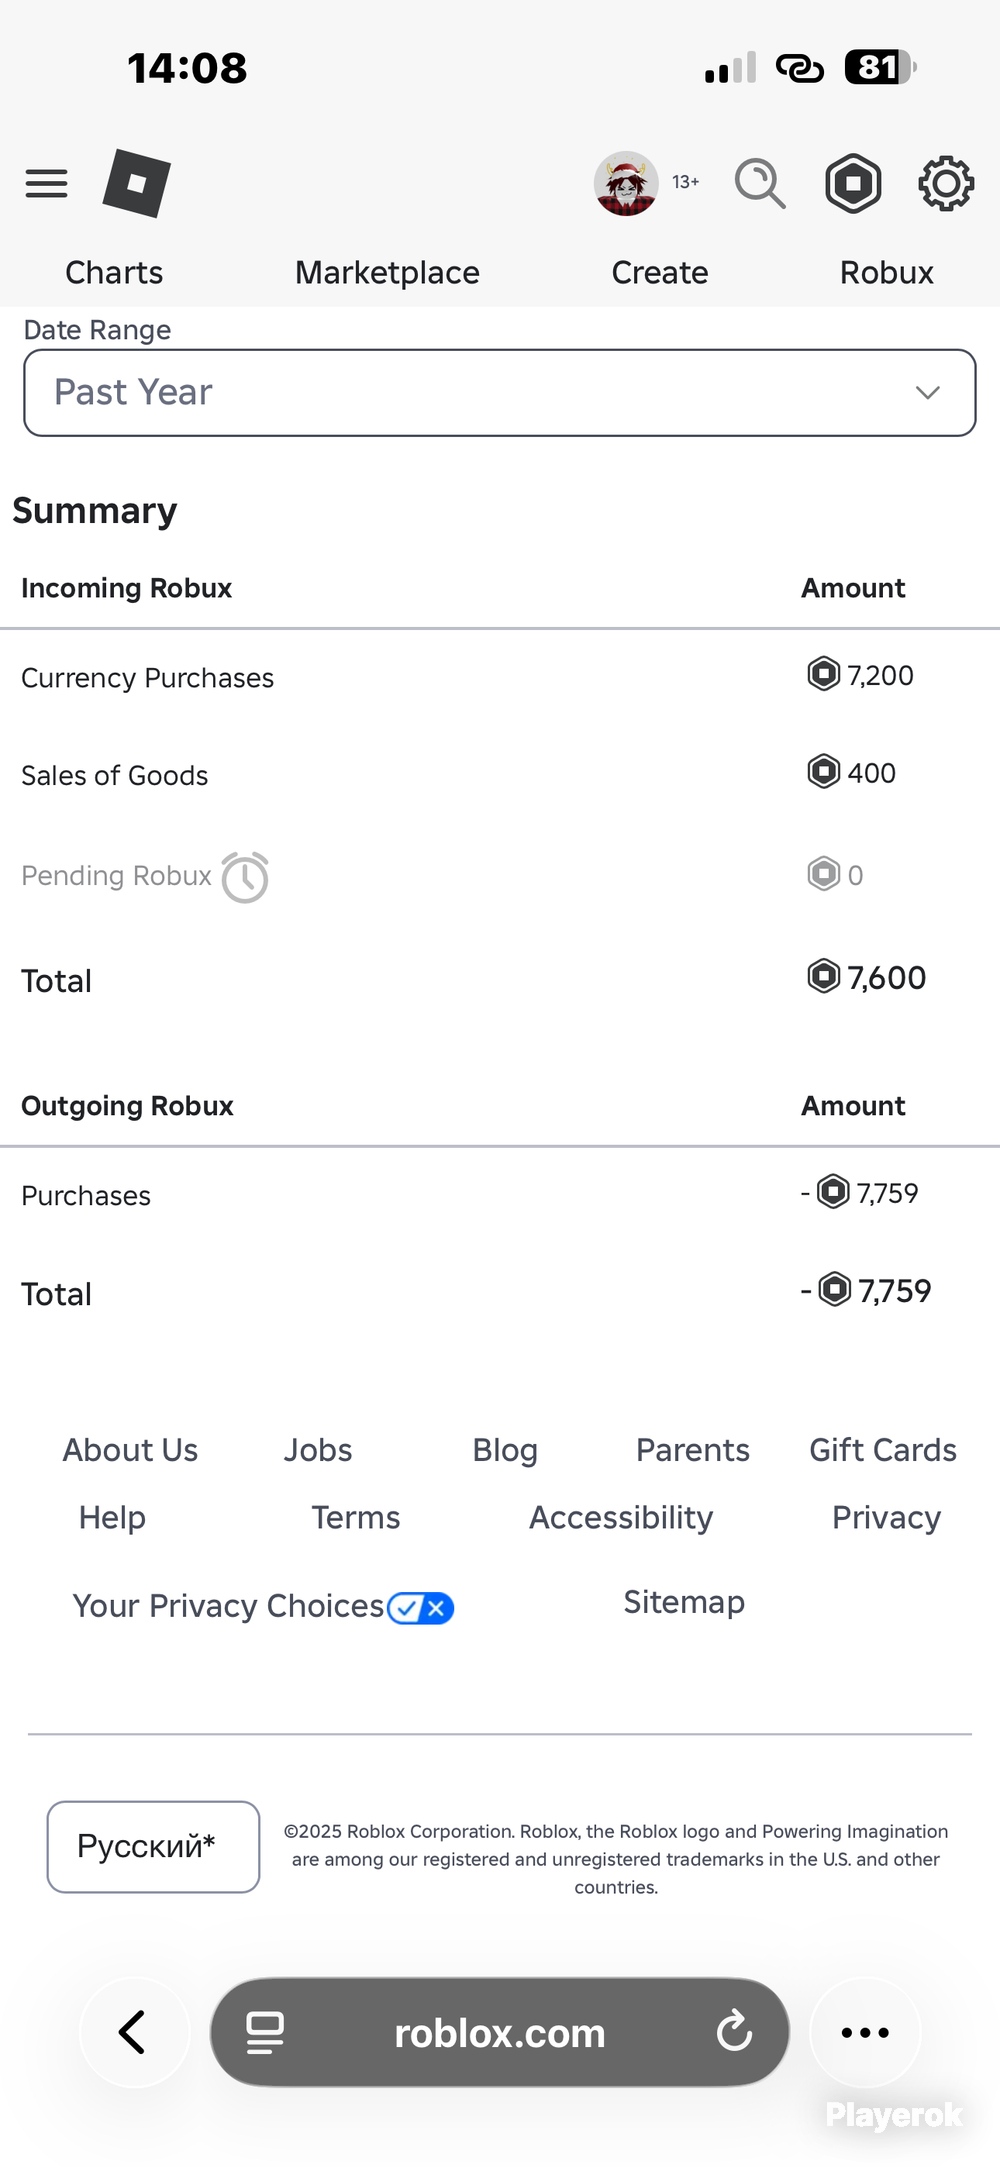Open page tabs icon in address bar

[265, 2032]
